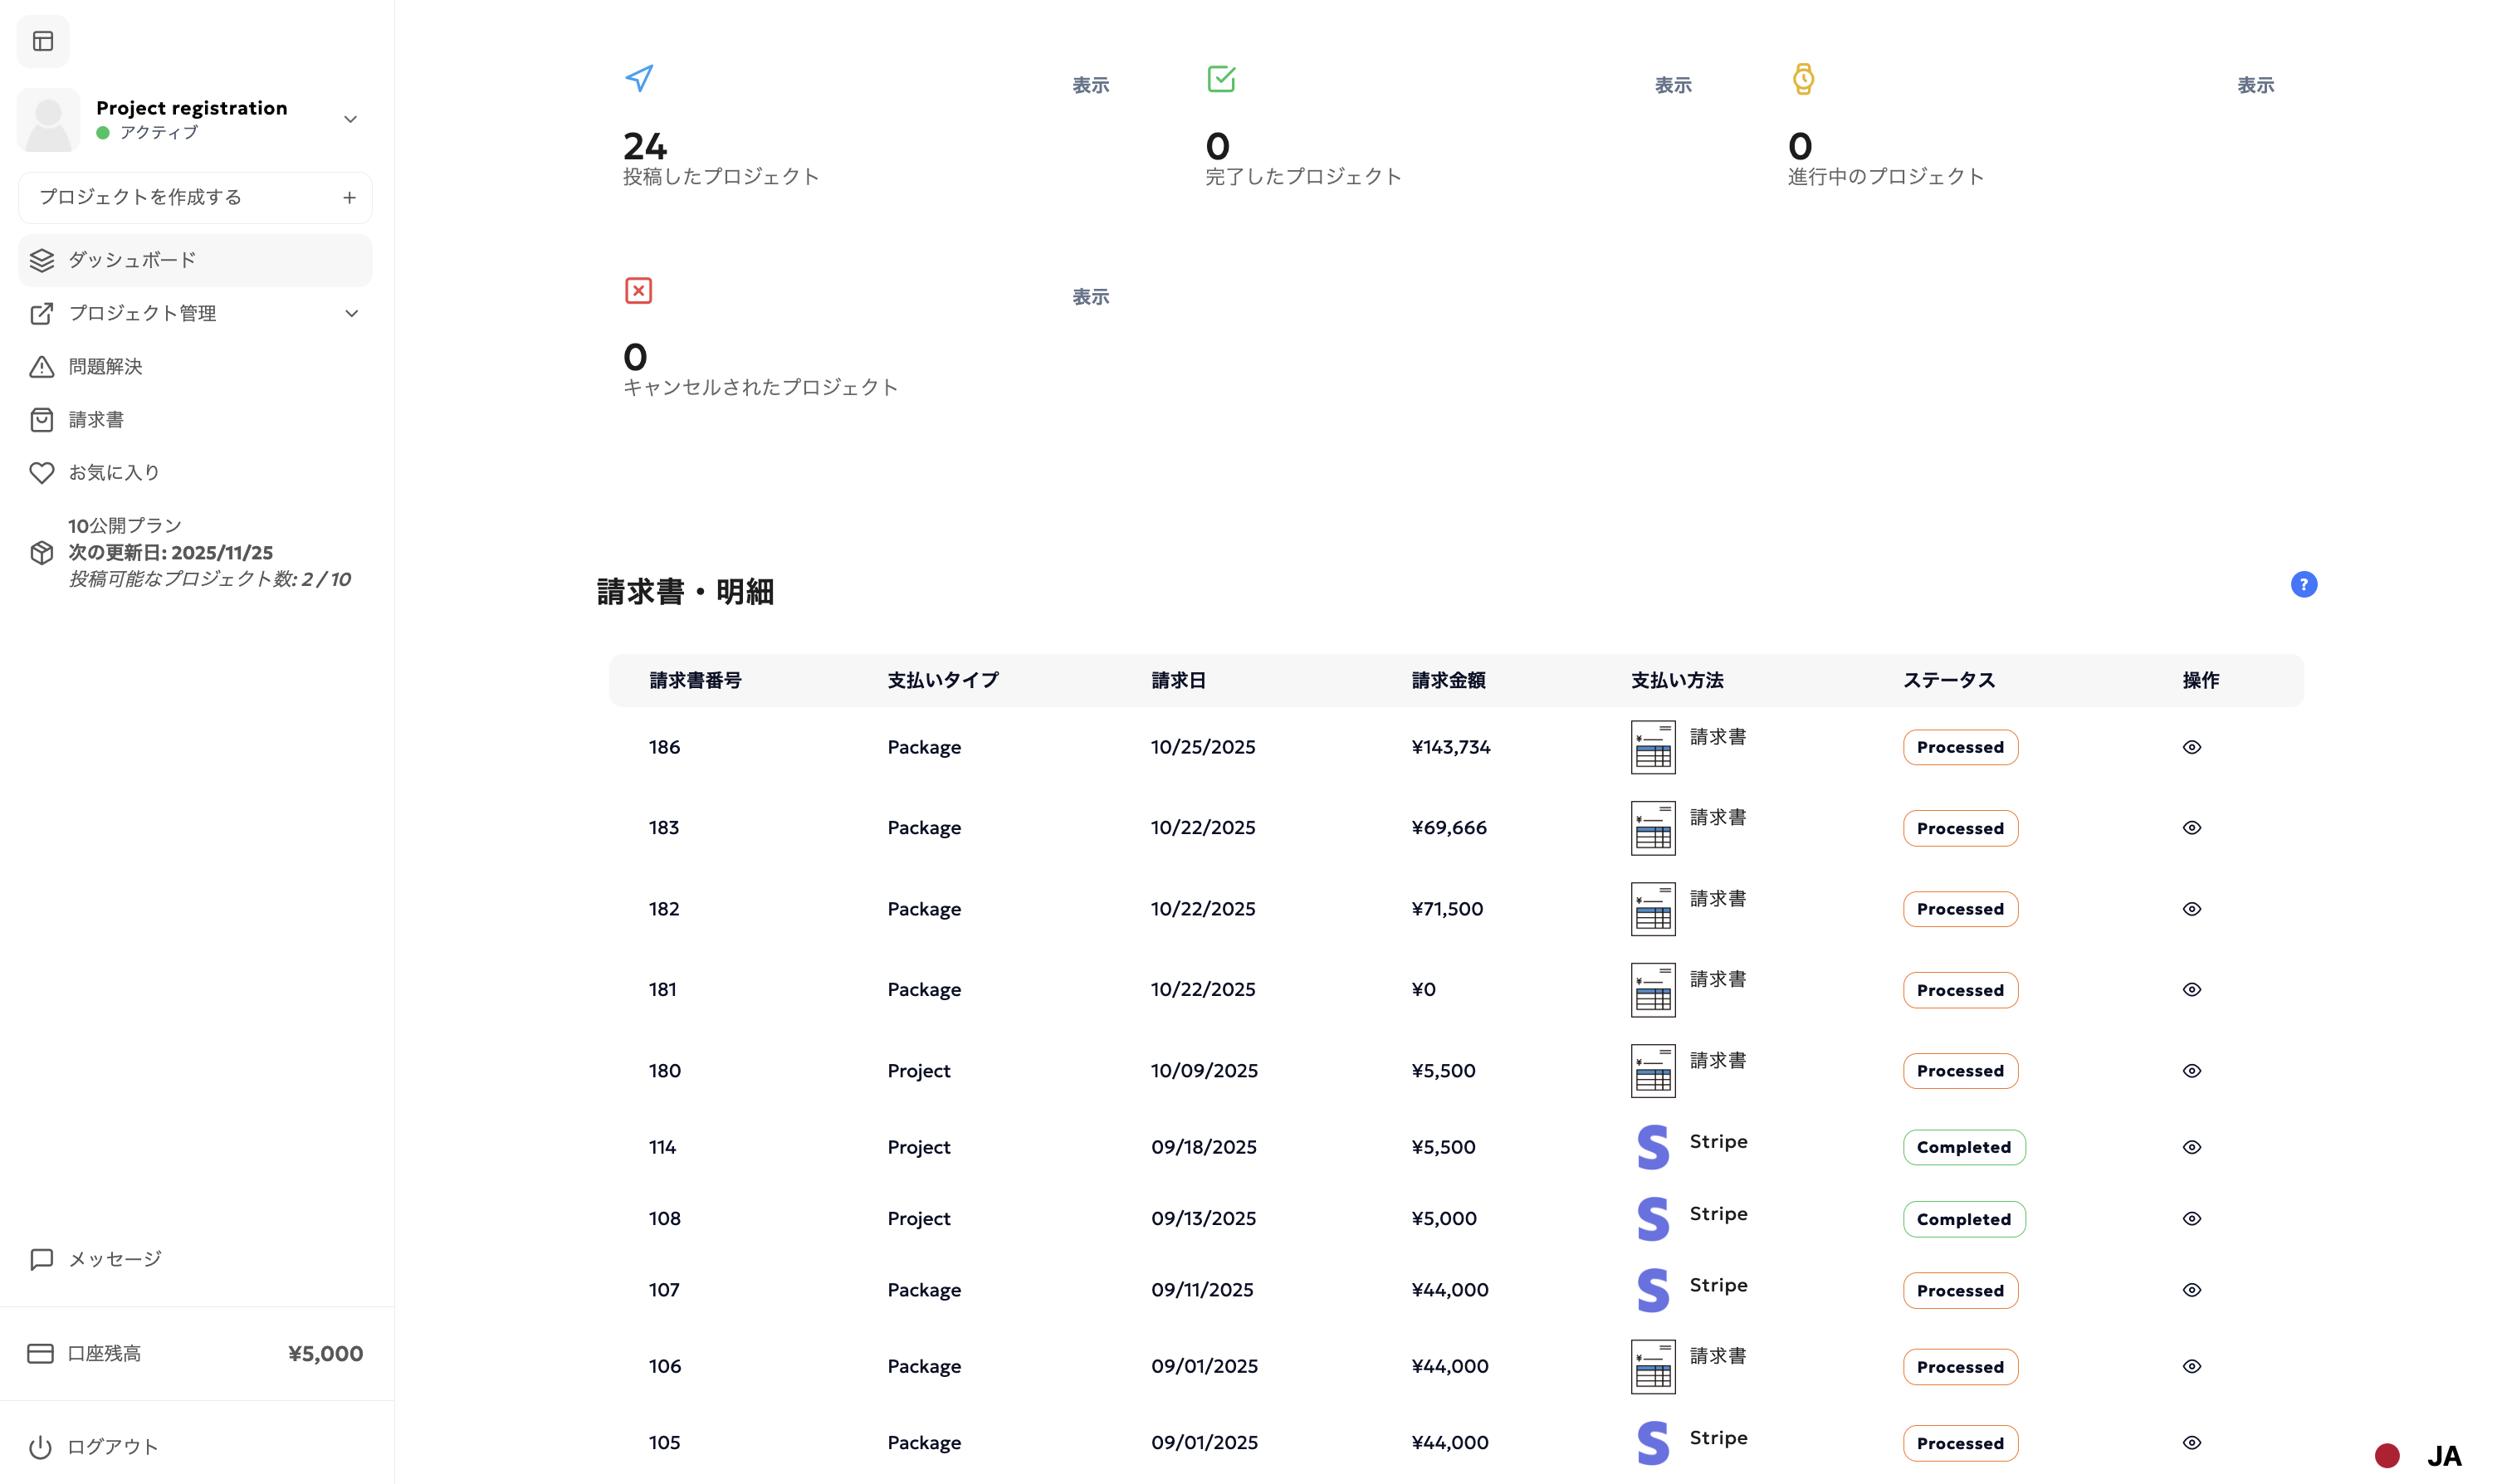Click the red X cancelled projects icon

click(x=638, y=291)
